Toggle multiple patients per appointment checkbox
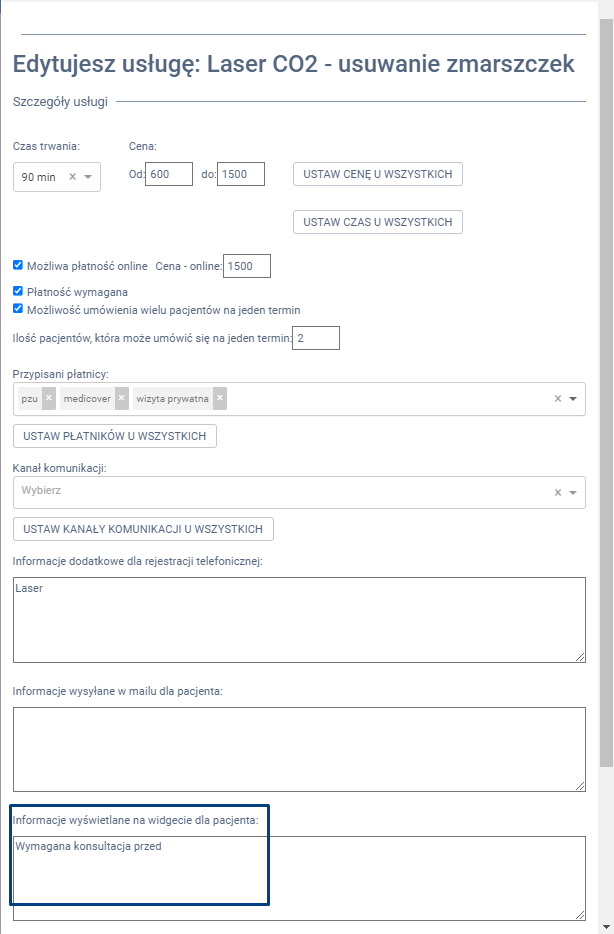The width and height of the screenshot is (614, 934). pos(18,309)
